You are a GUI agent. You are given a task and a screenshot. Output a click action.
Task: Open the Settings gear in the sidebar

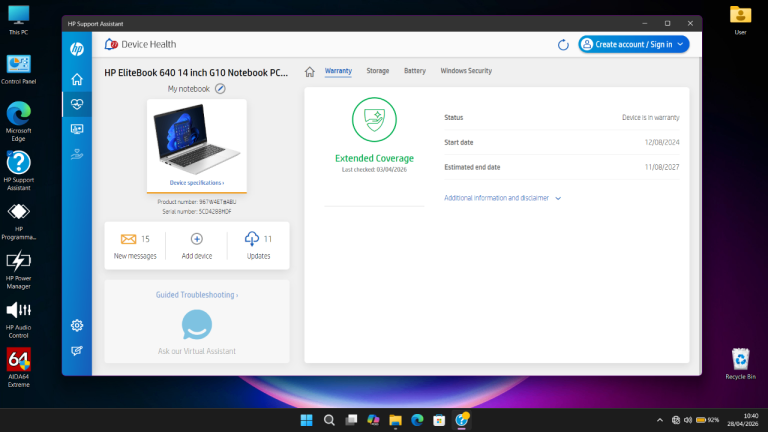tap(77, 325)
